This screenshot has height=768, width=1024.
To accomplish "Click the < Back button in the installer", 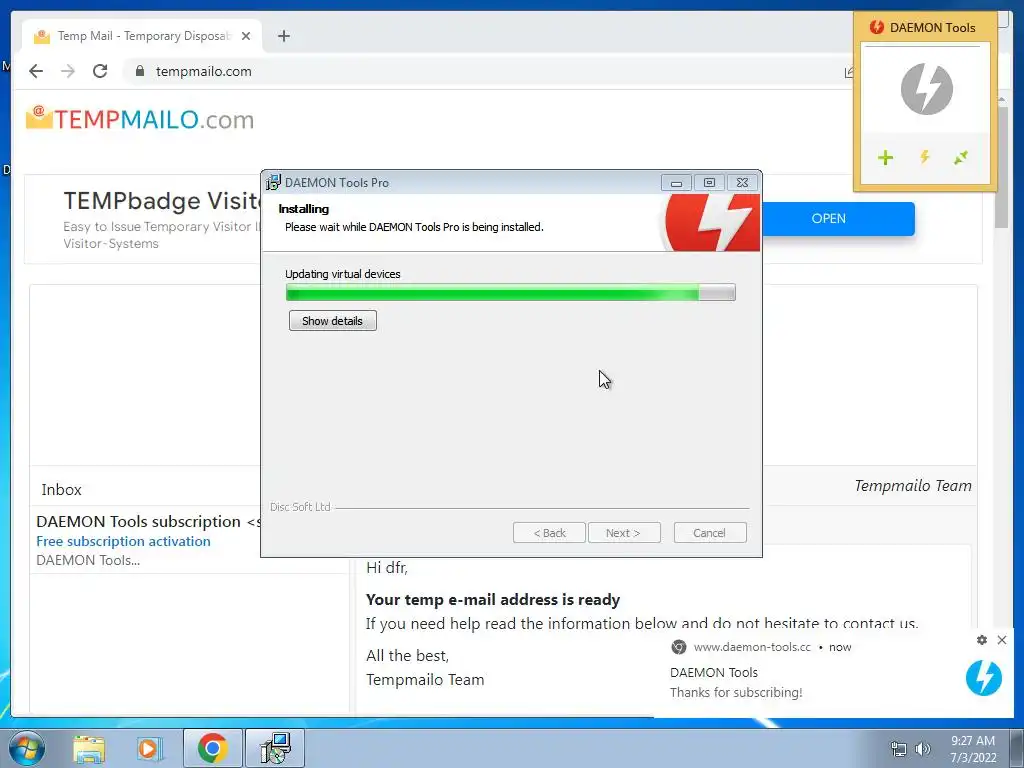I will [x=549, y=533].
